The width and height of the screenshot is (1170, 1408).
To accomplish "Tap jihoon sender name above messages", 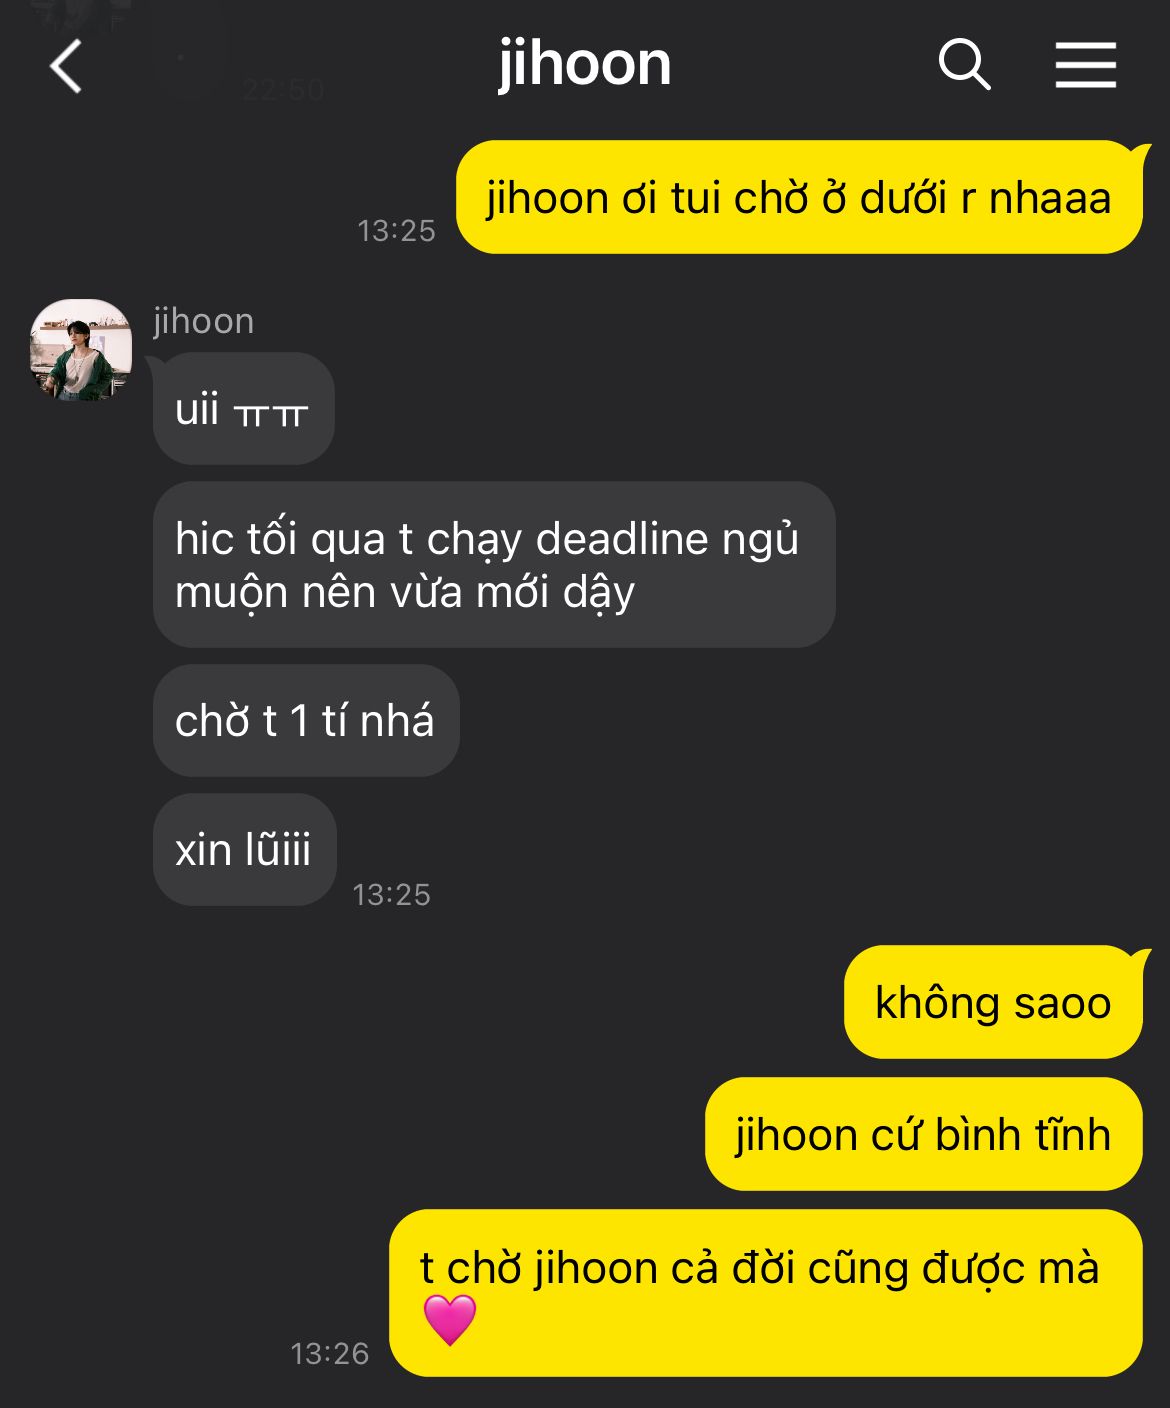I will click(x=204, y=321).
